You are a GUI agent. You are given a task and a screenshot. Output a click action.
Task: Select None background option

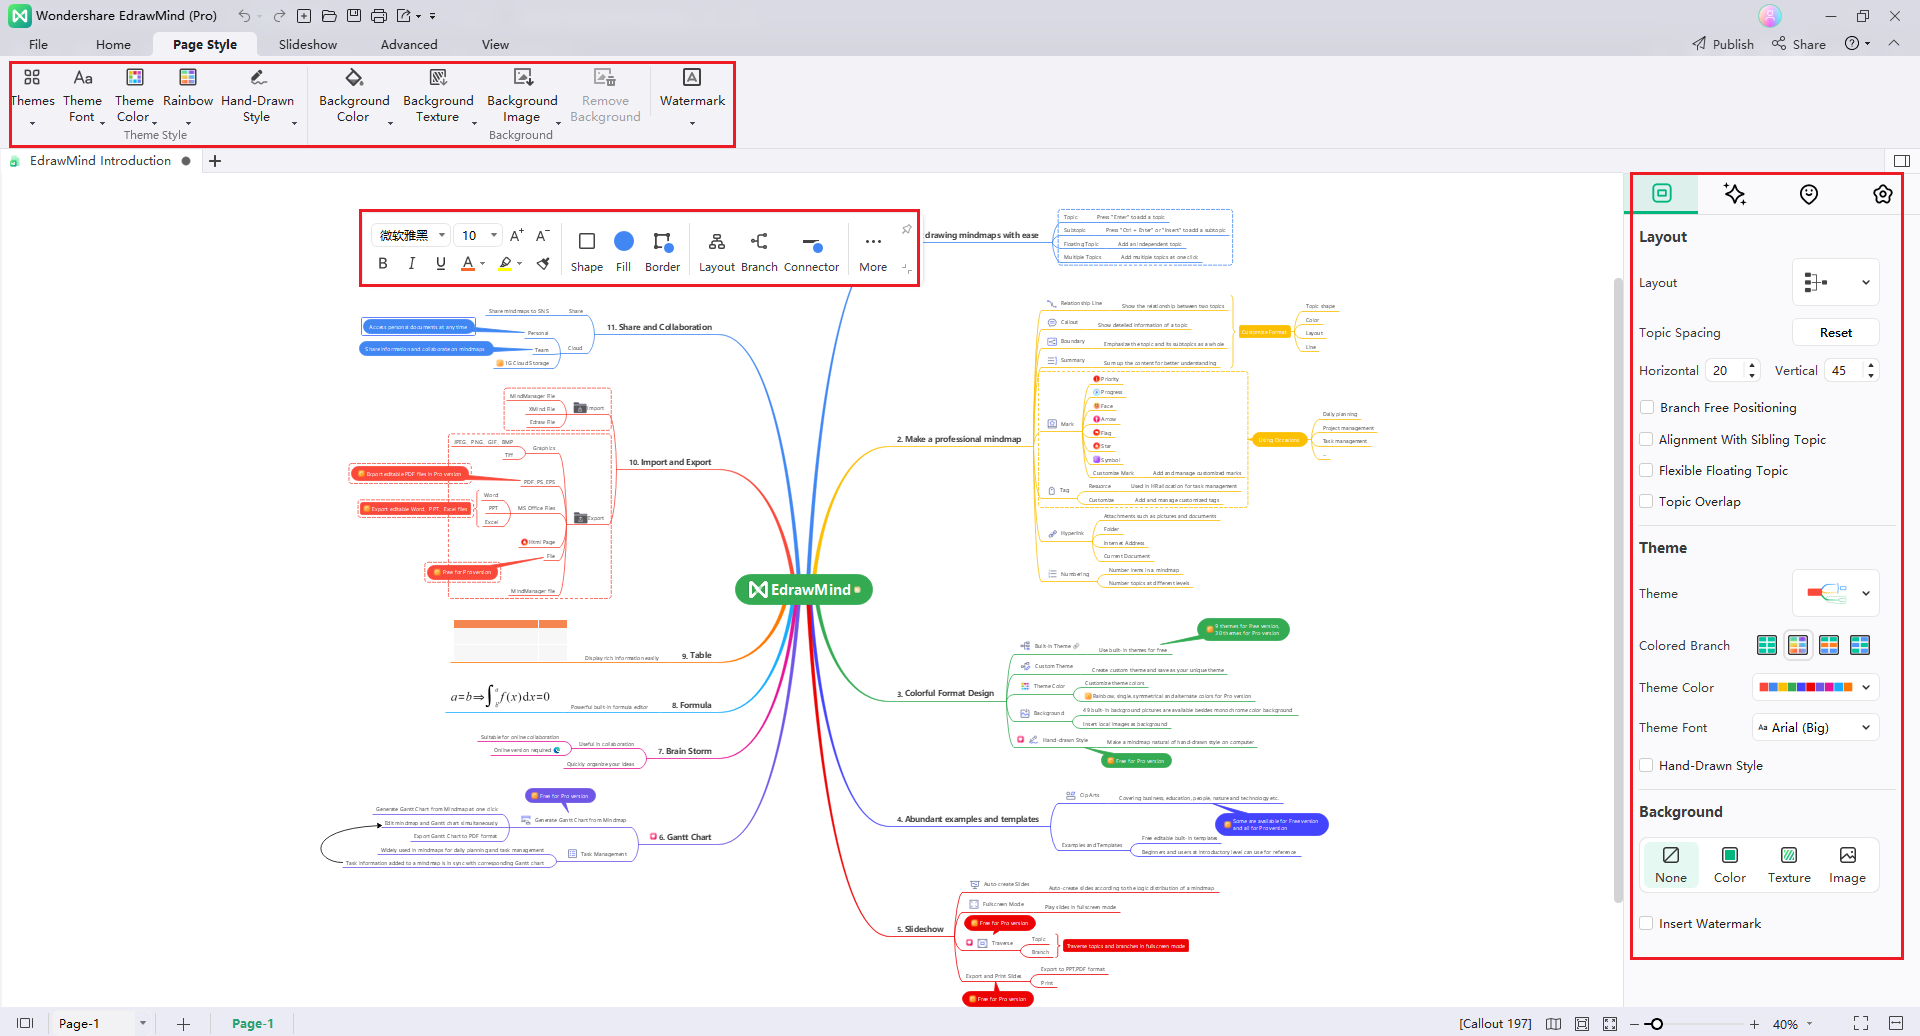(x=1671, y=865)
